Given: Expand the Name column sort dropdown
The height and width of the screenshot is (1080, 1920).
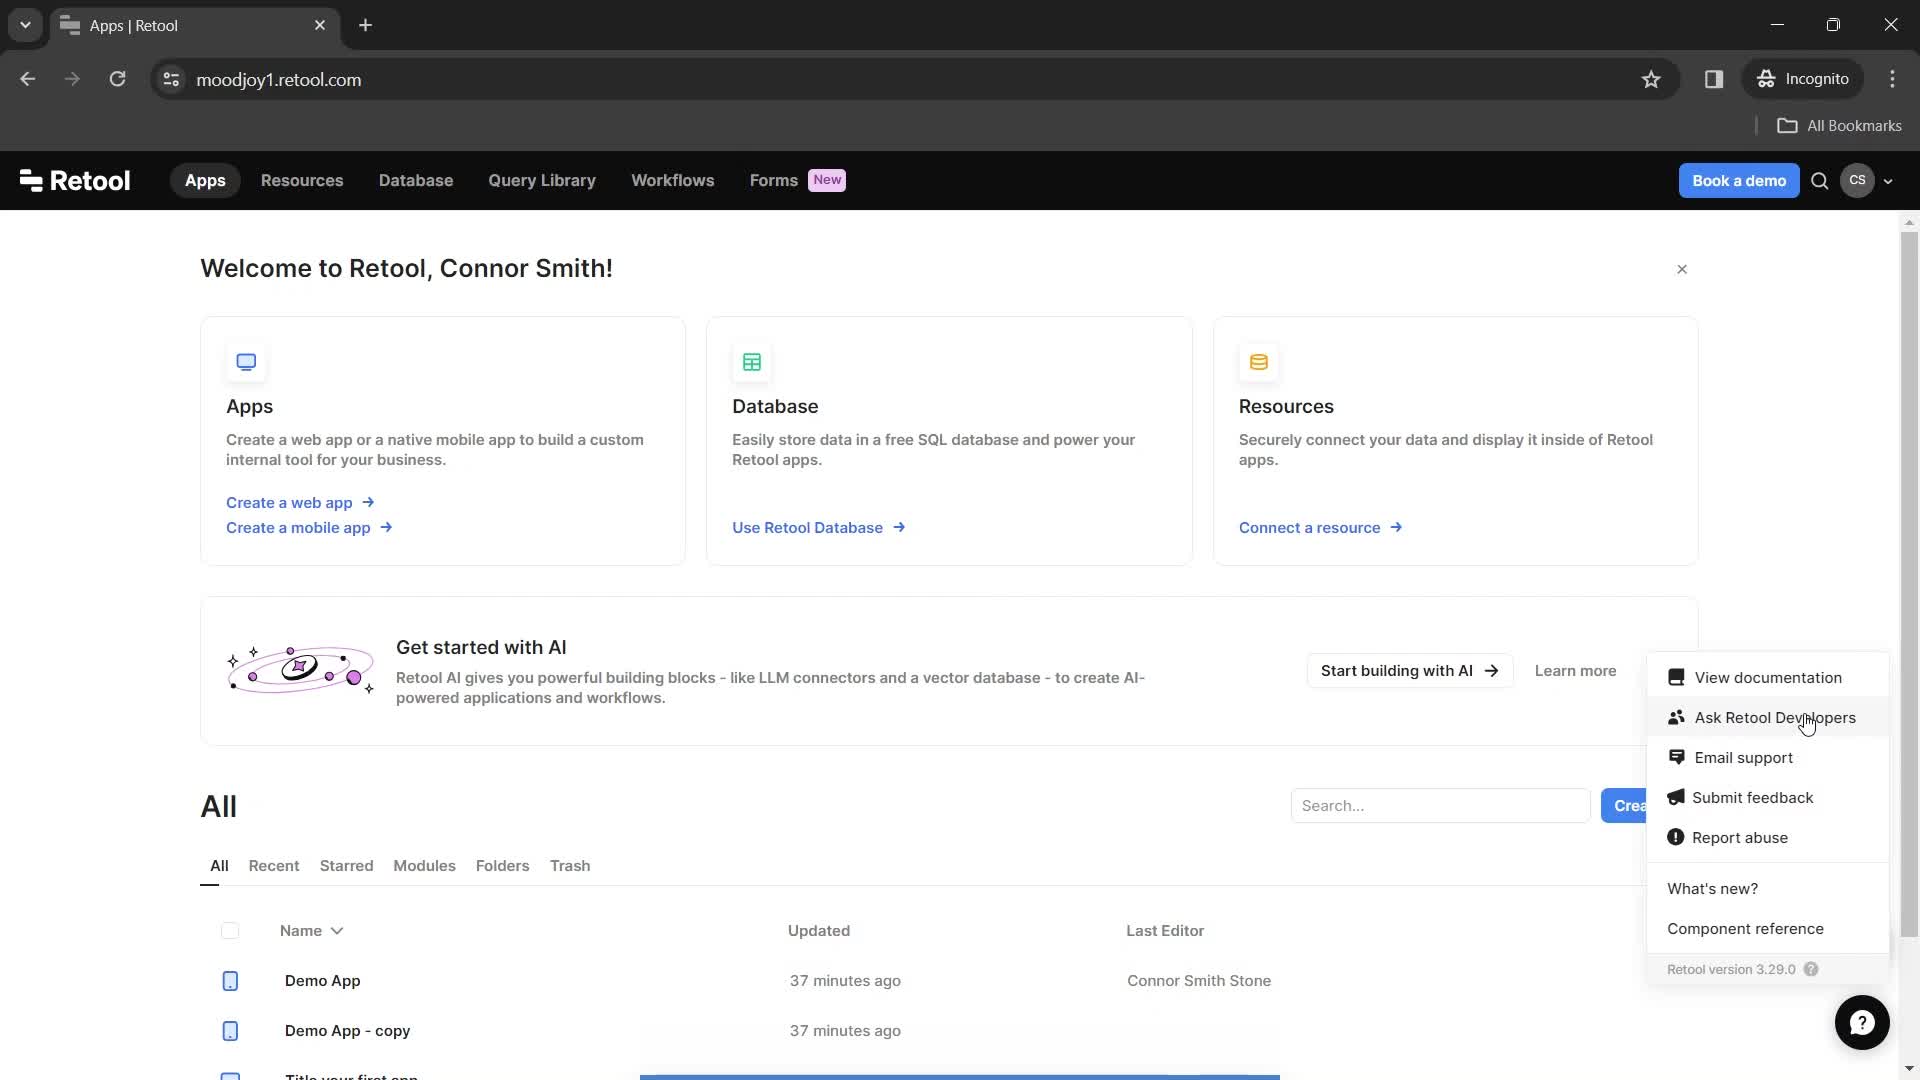Looking at the screenshot, I should 338,931.
